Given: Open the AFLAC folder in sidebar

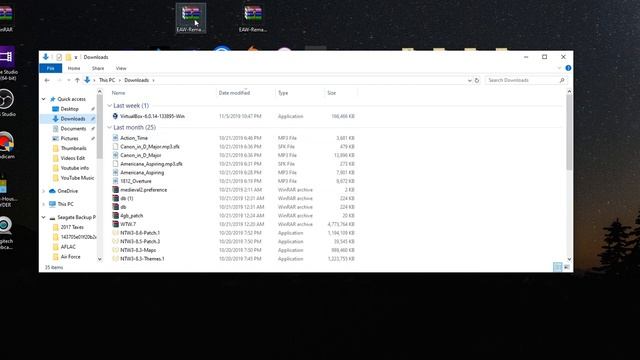Looking at the screenshot, I should [68, 247].
